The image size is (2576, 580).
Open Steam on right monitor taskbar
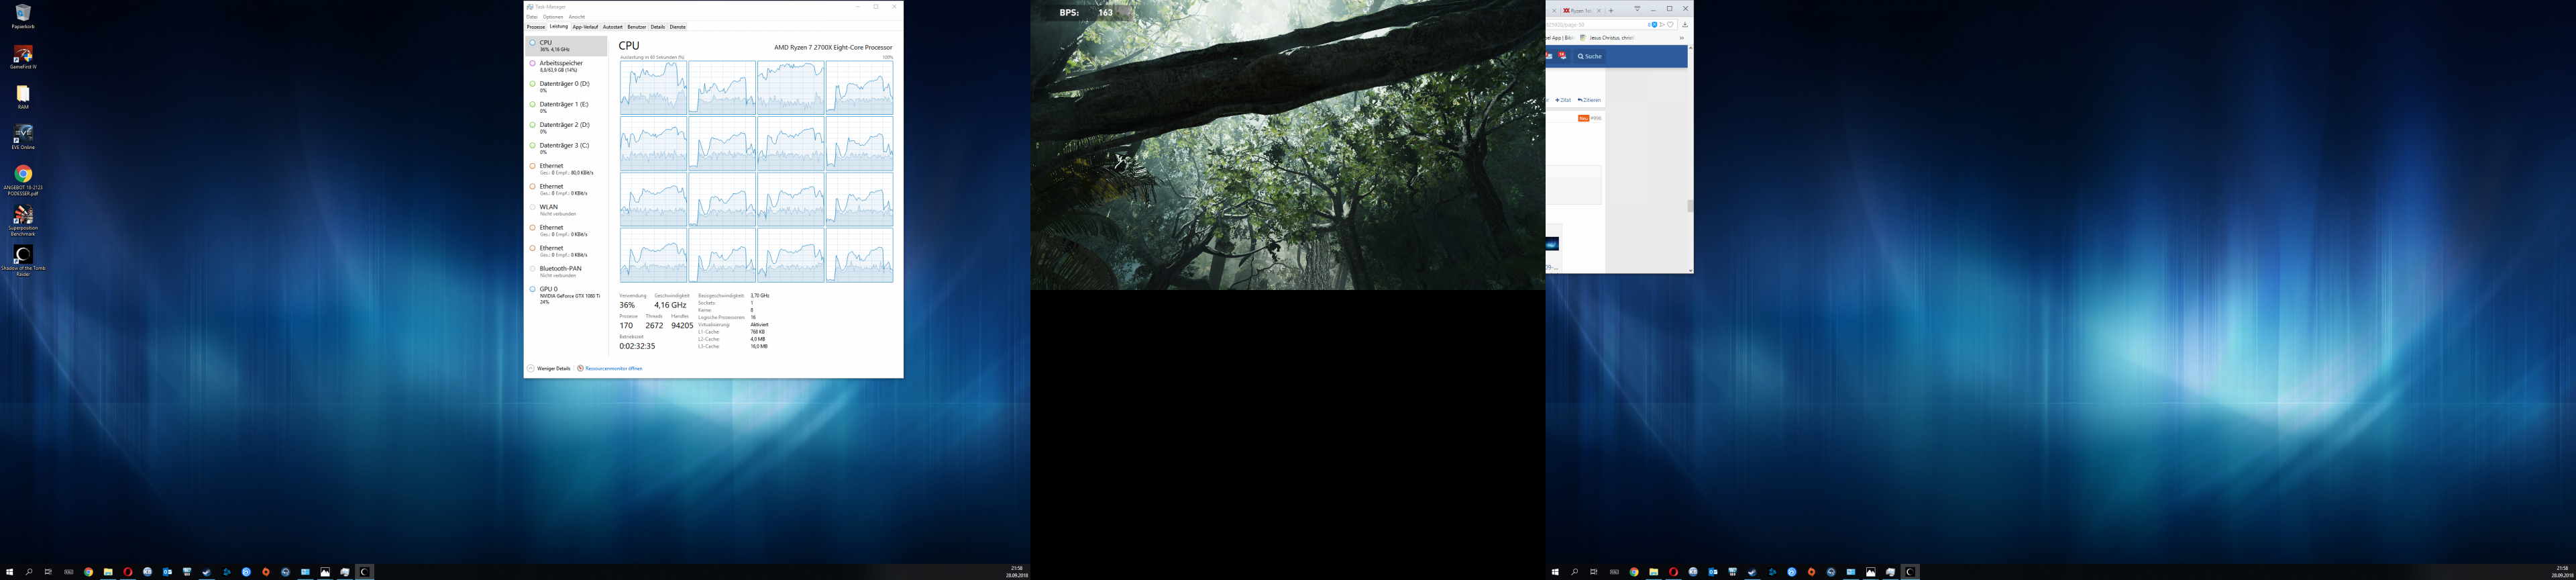click(x=1752, y=572)
